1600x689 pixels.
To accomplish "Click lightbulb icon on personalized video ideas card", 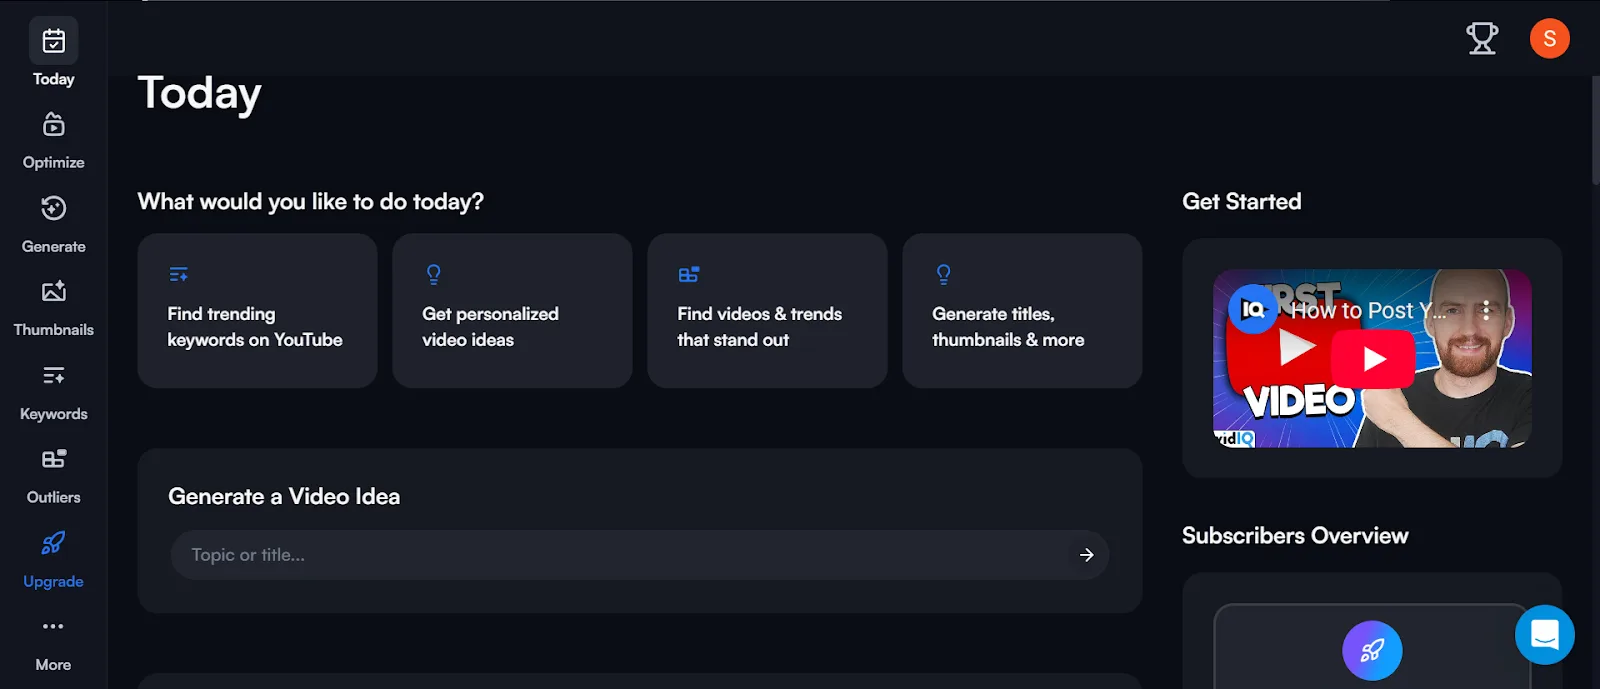I will pyautogui.click(x=434, y=274).
